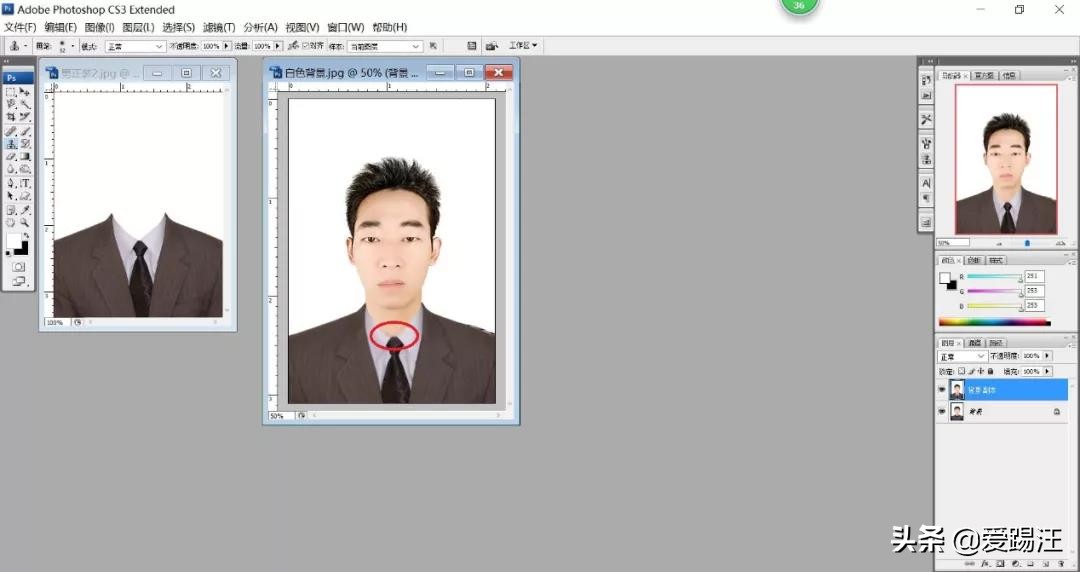Screen dimensions: 1080x572
Task: Click the navigator preview thumbnail
Action: coord(1005,160)
